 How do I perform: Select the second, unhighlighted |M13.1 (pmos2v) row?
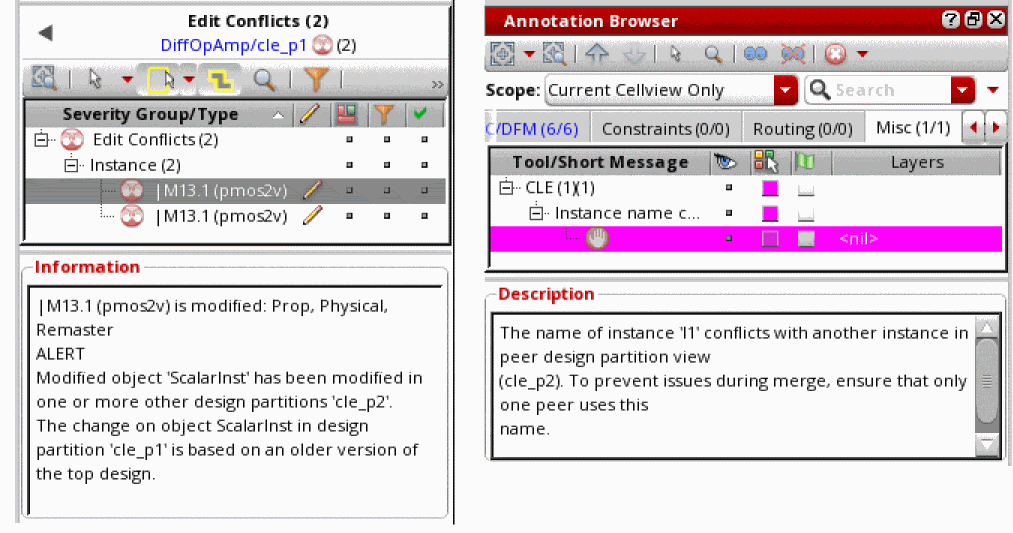click(x=235, y=216)
